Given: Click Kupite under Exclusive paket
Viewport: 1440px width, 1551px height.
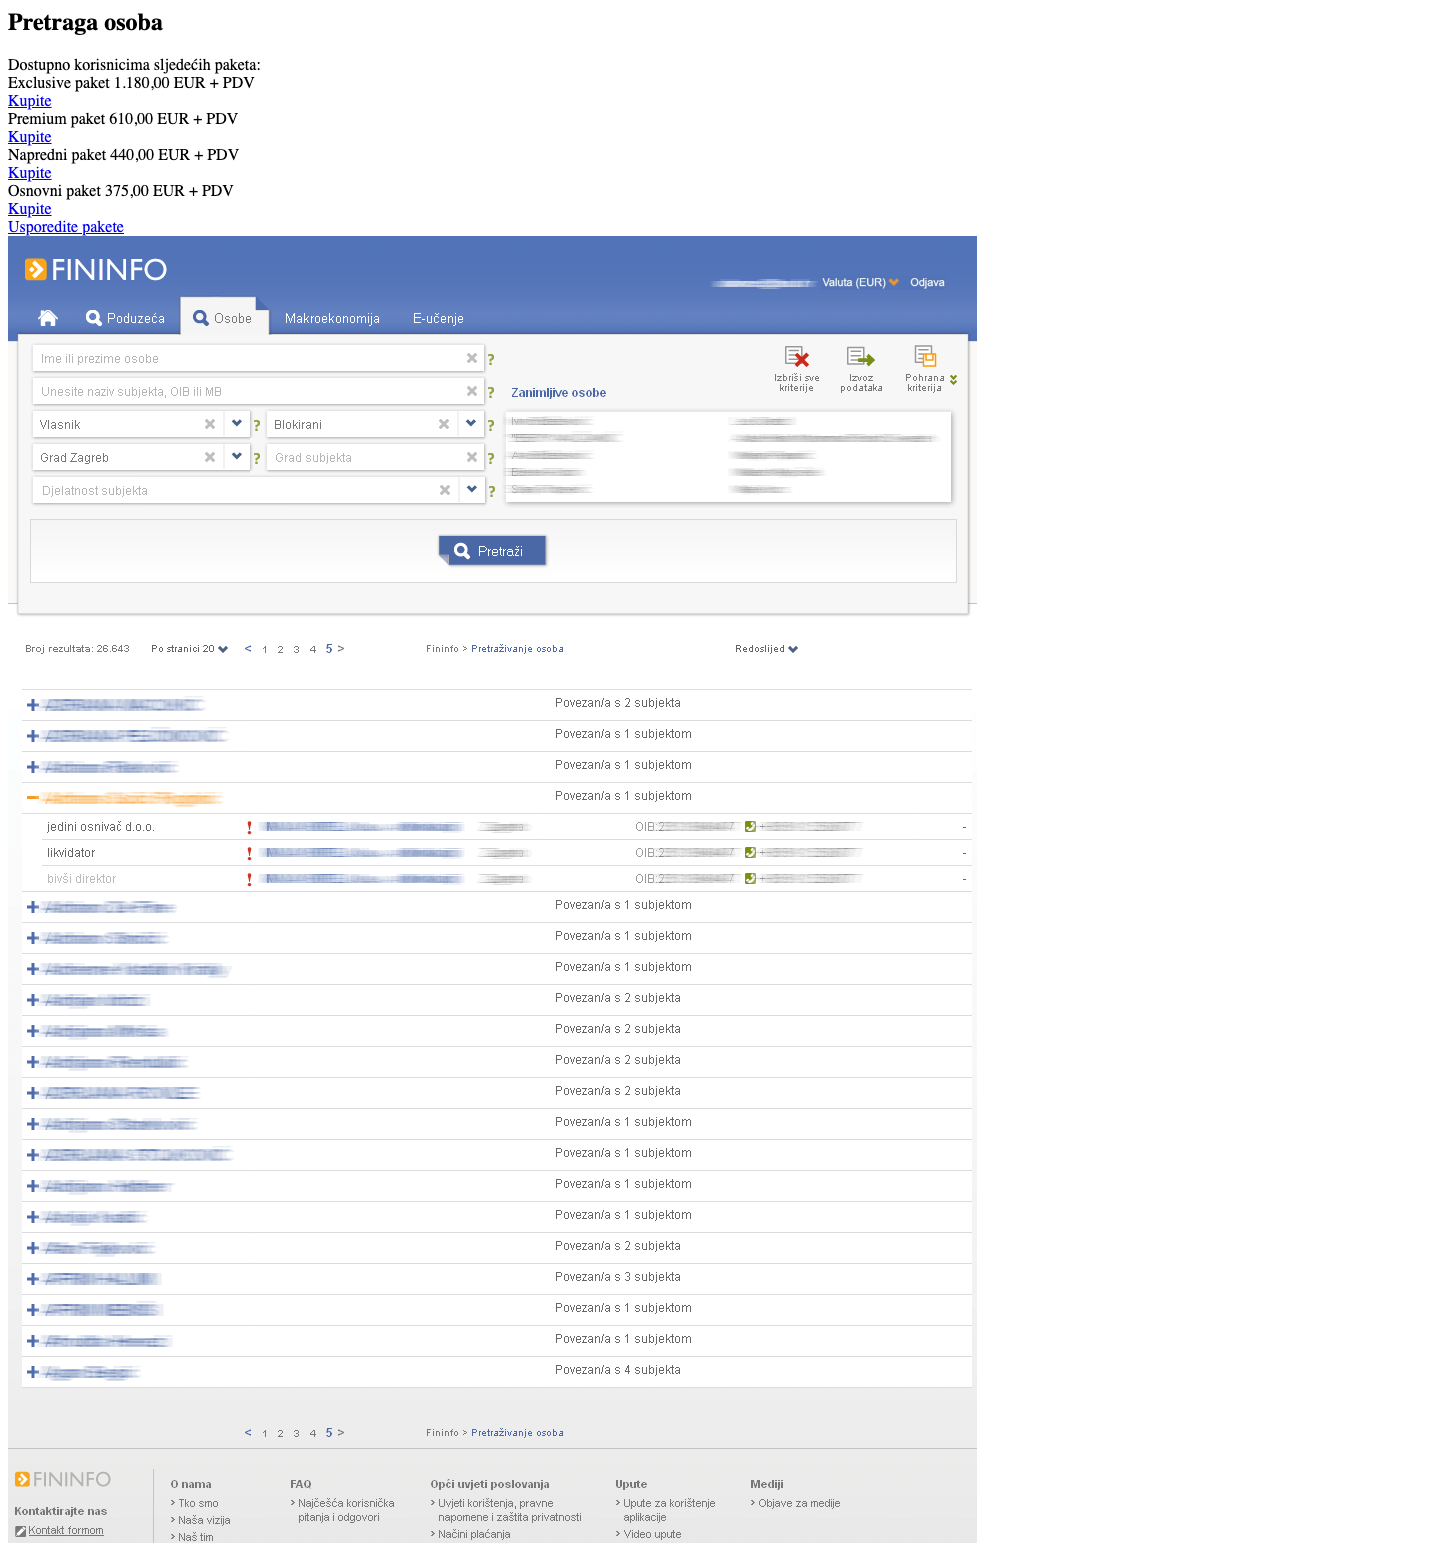Looking at the screenshot, I should pyautogui.click(x=30, y=101).
